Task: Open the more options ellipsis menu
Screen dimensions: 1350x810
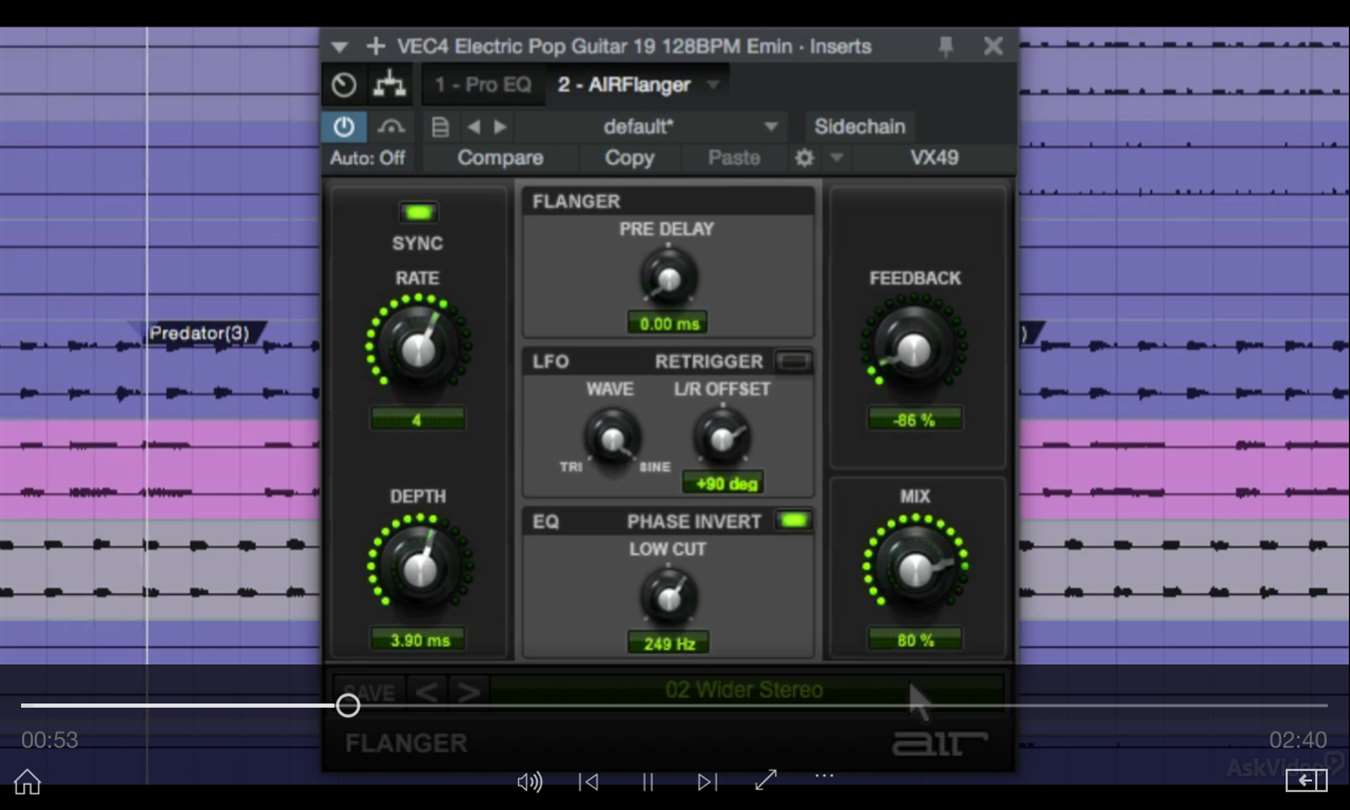Action: pos(824,776)
